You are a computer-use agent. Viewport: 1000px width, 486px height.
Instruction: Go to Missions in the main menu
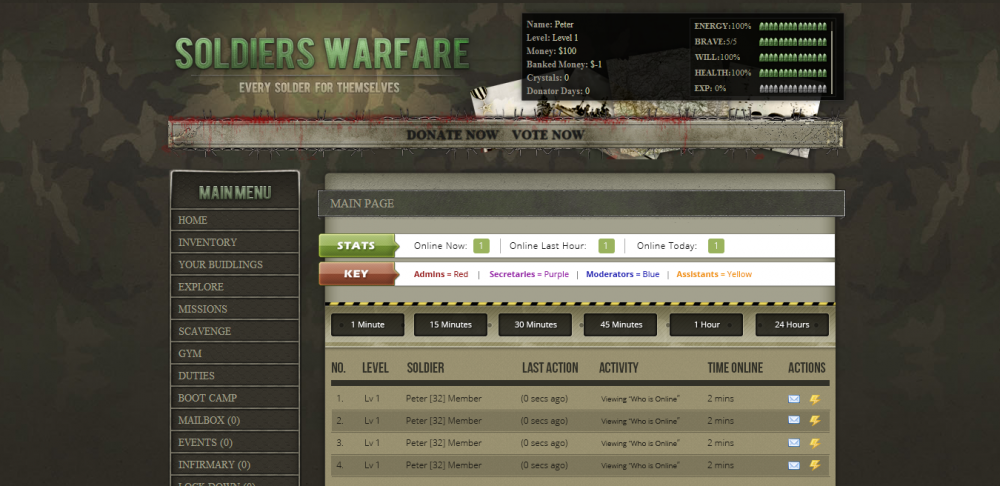pos(202,309)
